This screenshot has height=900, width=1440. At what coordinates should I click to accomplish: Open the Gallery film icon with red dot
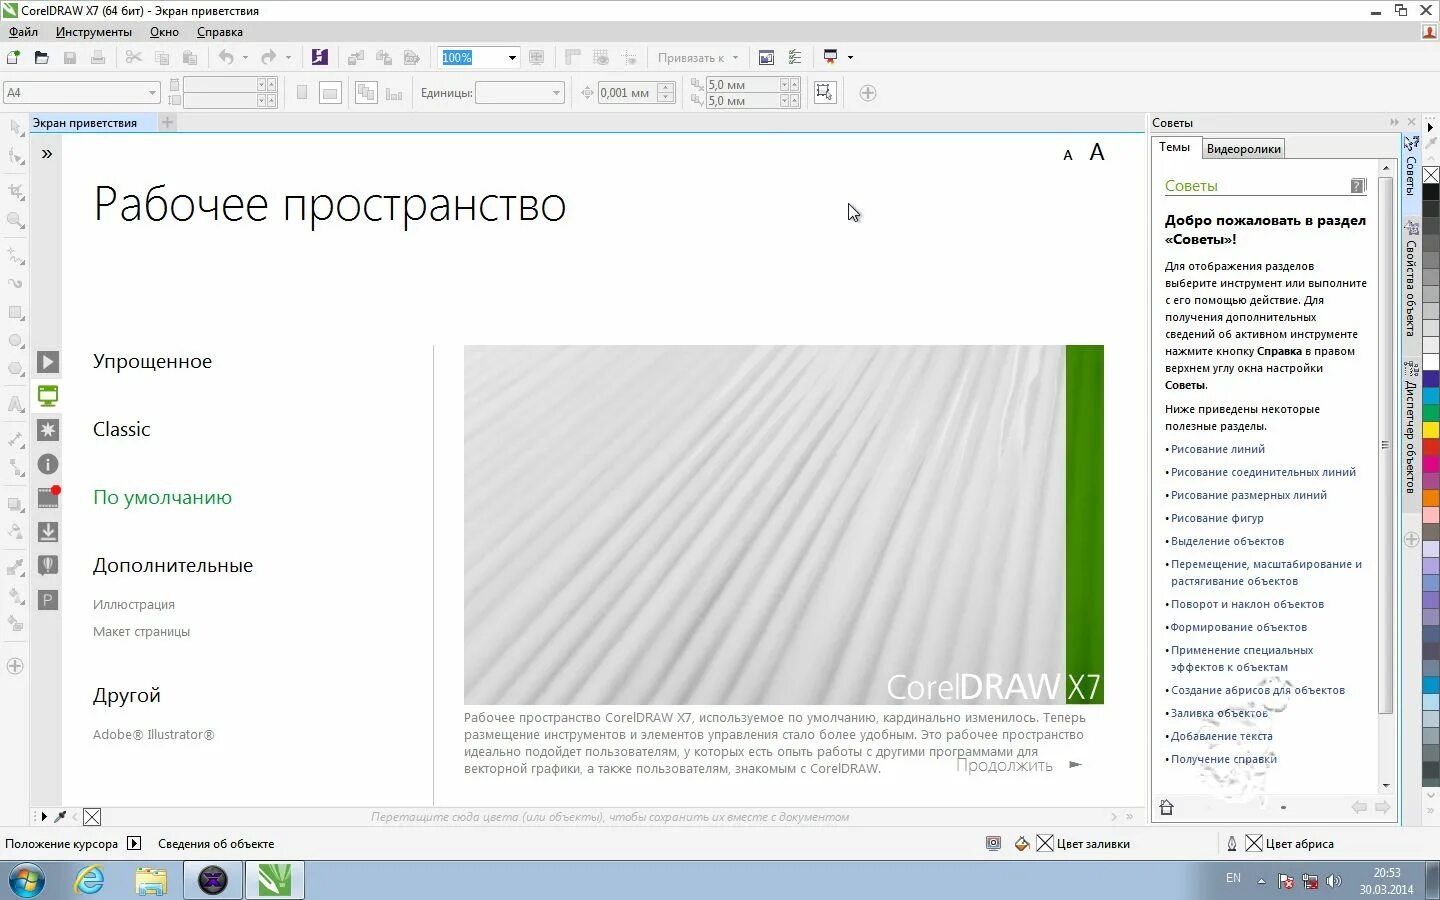(x=48, y=497)
